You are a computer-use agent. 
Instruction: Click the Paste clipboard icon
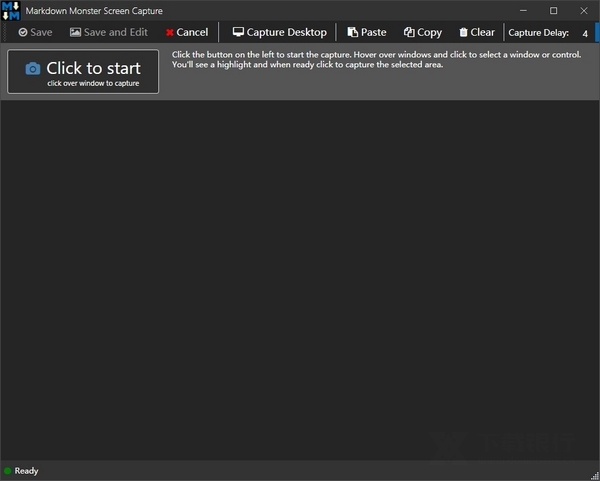coord(352,33)
